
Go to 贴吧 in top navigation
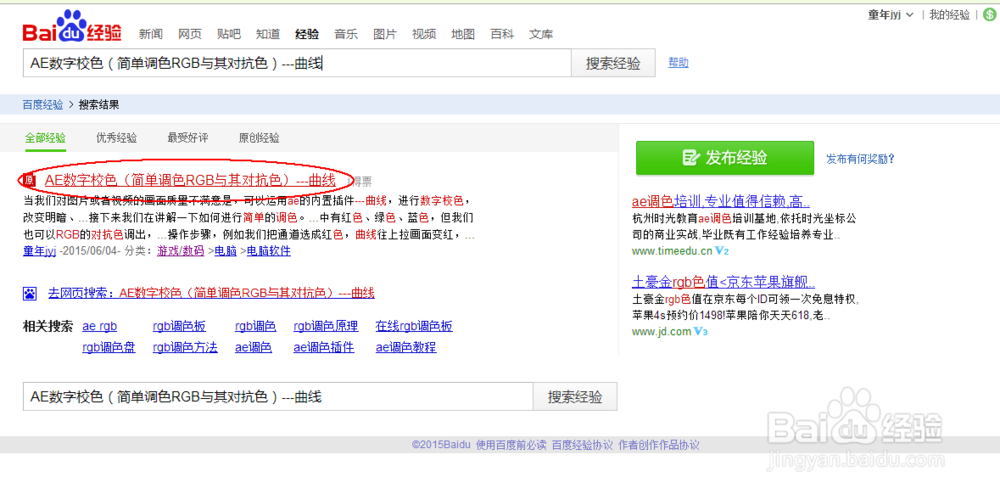pyautogui.click(x=228, y=34)
